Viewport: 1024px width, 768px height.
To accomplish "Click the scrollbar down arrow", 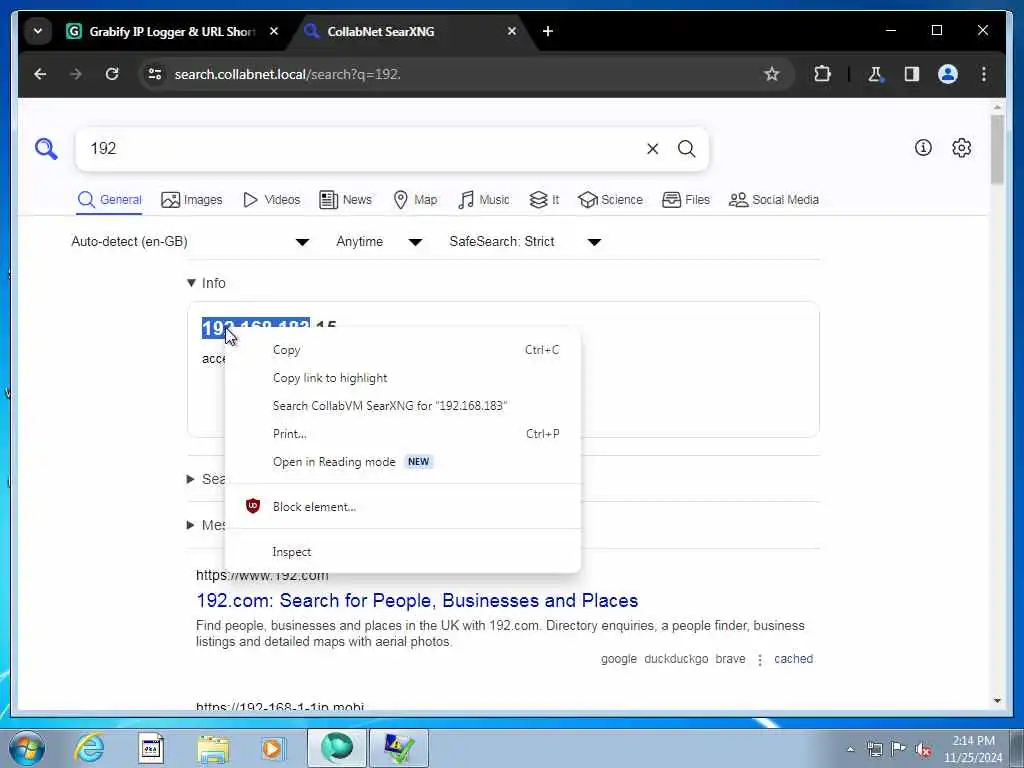I will click(997, 701).
